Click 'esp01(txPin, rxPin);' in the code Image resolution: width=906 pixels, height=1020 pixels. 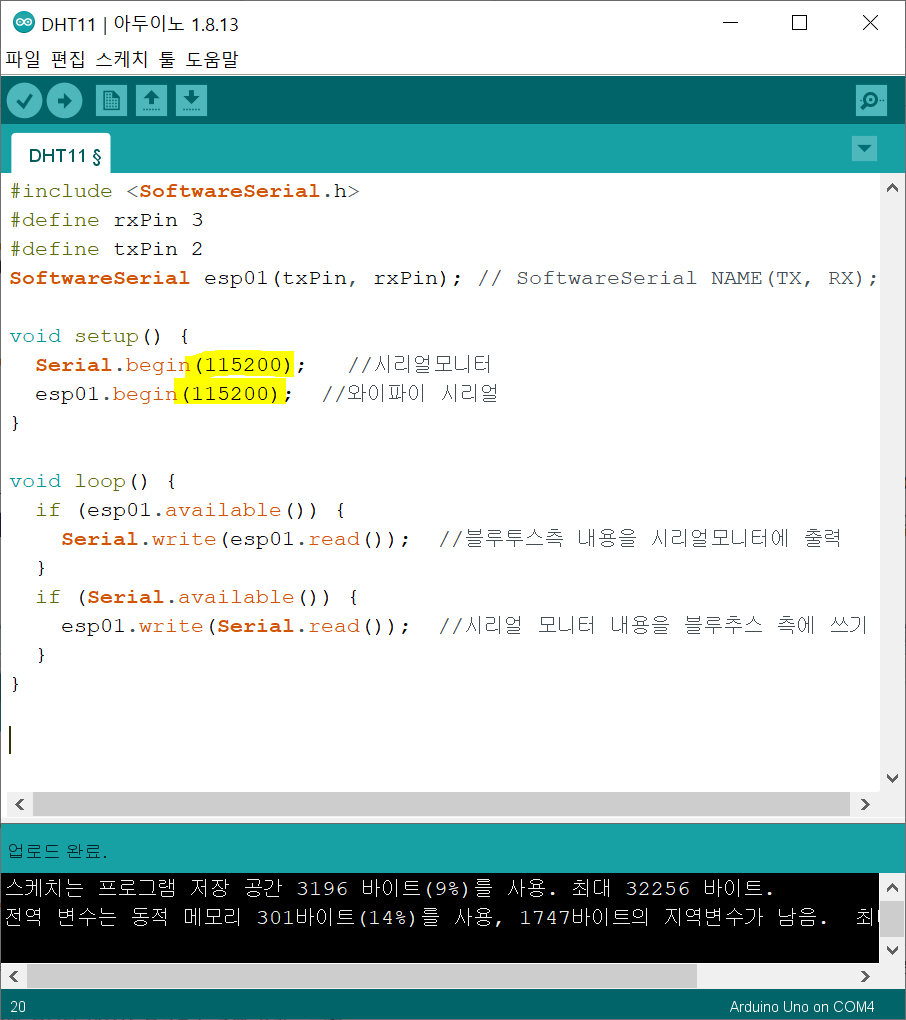pyautogui.click(x=332, y=278)
